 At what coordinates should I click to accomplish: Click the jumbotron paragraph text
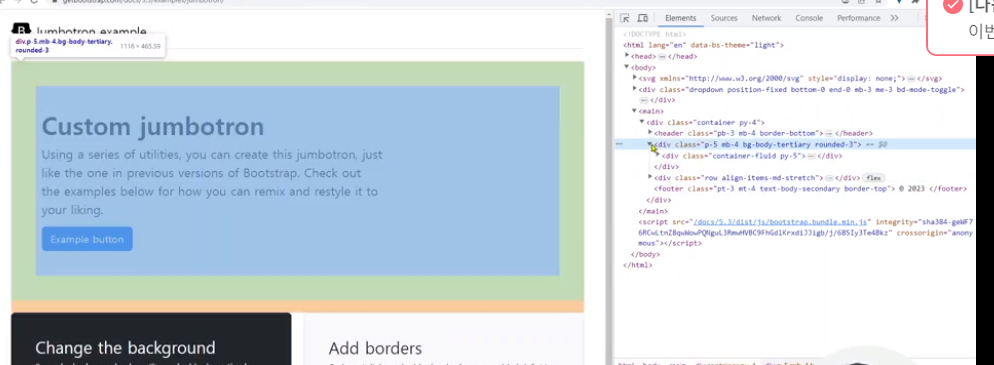click(212, 182)
